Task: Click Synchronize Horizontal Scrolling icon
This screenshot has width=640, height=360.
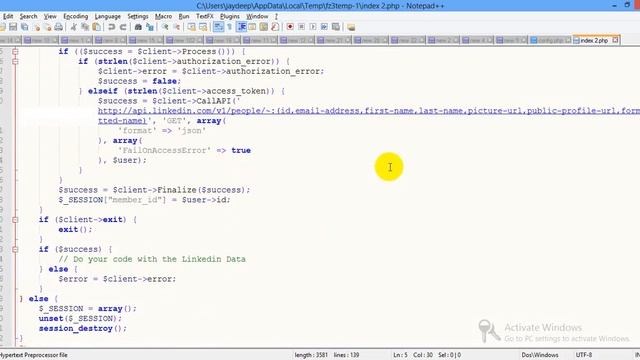Action: (x=203, y=27)
